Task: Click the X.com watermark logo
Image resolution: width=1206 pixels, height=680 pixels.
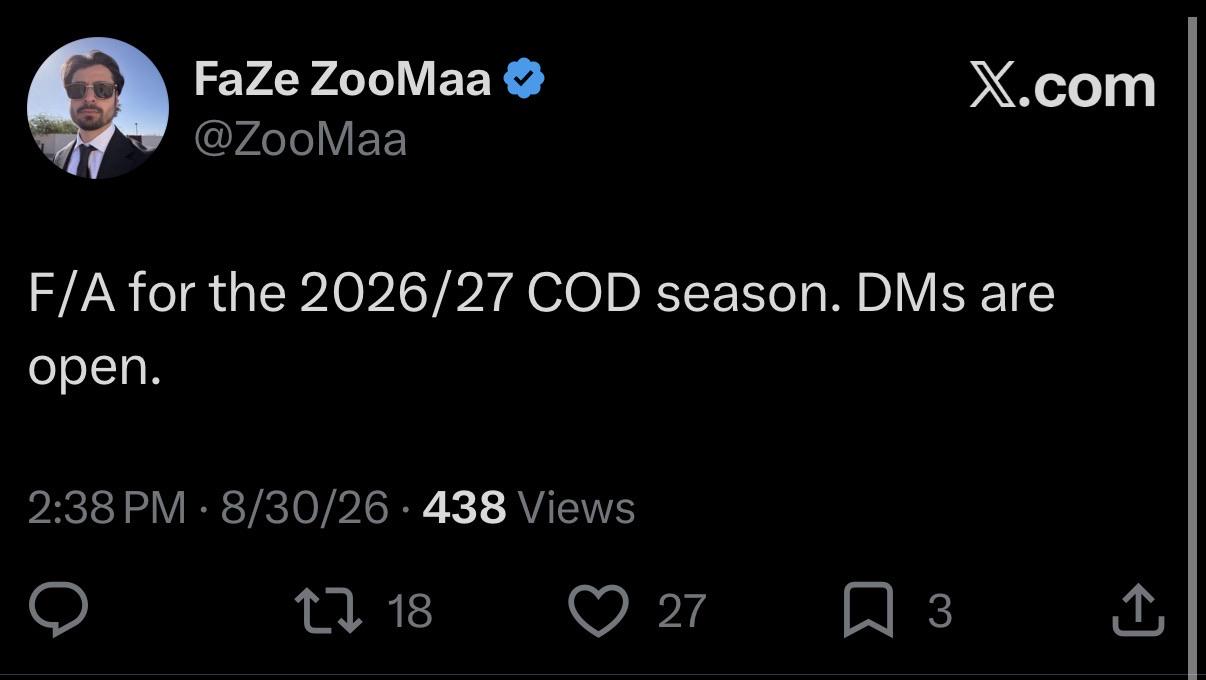Action: [1062, 87]
